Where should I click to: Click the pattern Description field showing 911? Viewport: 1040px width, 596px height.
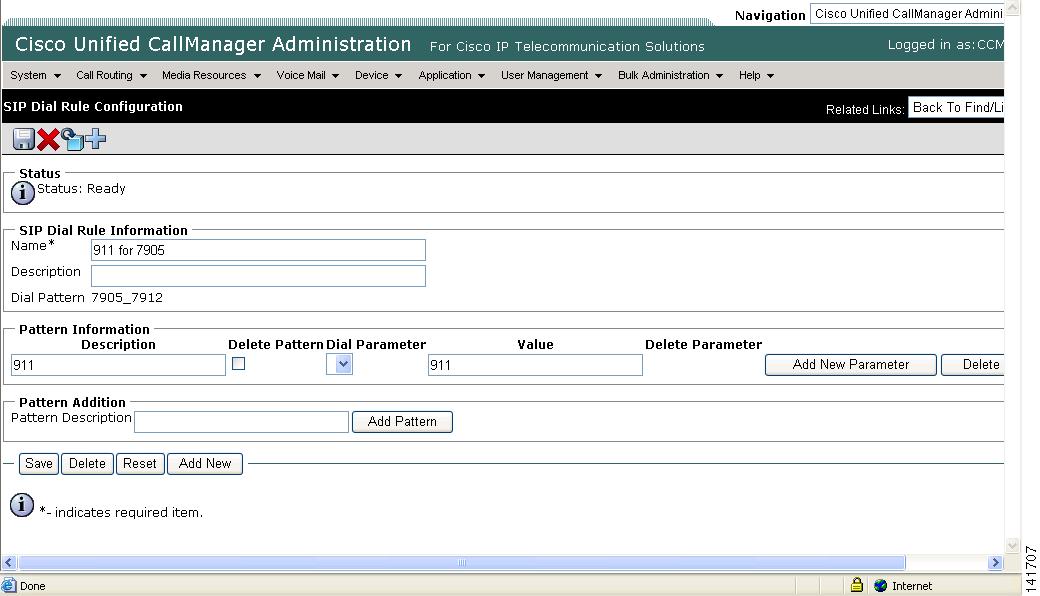coord(118,365)
